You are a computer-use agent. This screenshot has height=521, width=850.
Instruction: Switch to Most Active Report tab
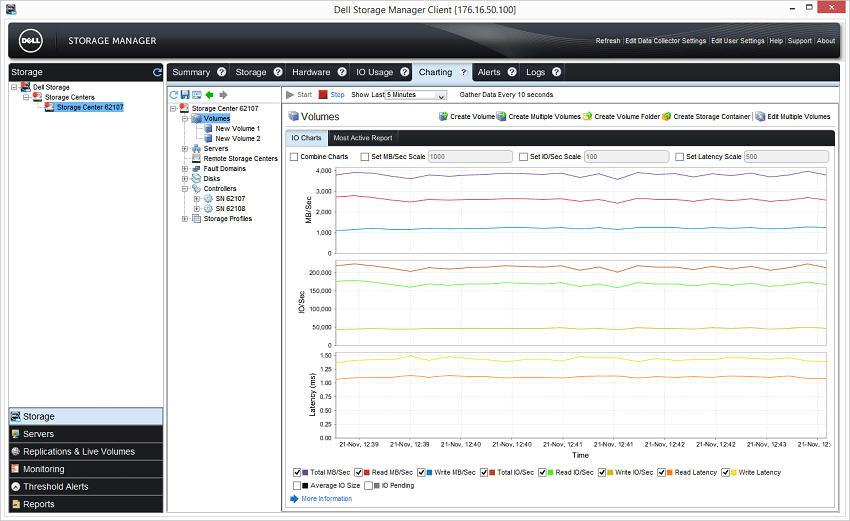363,138
